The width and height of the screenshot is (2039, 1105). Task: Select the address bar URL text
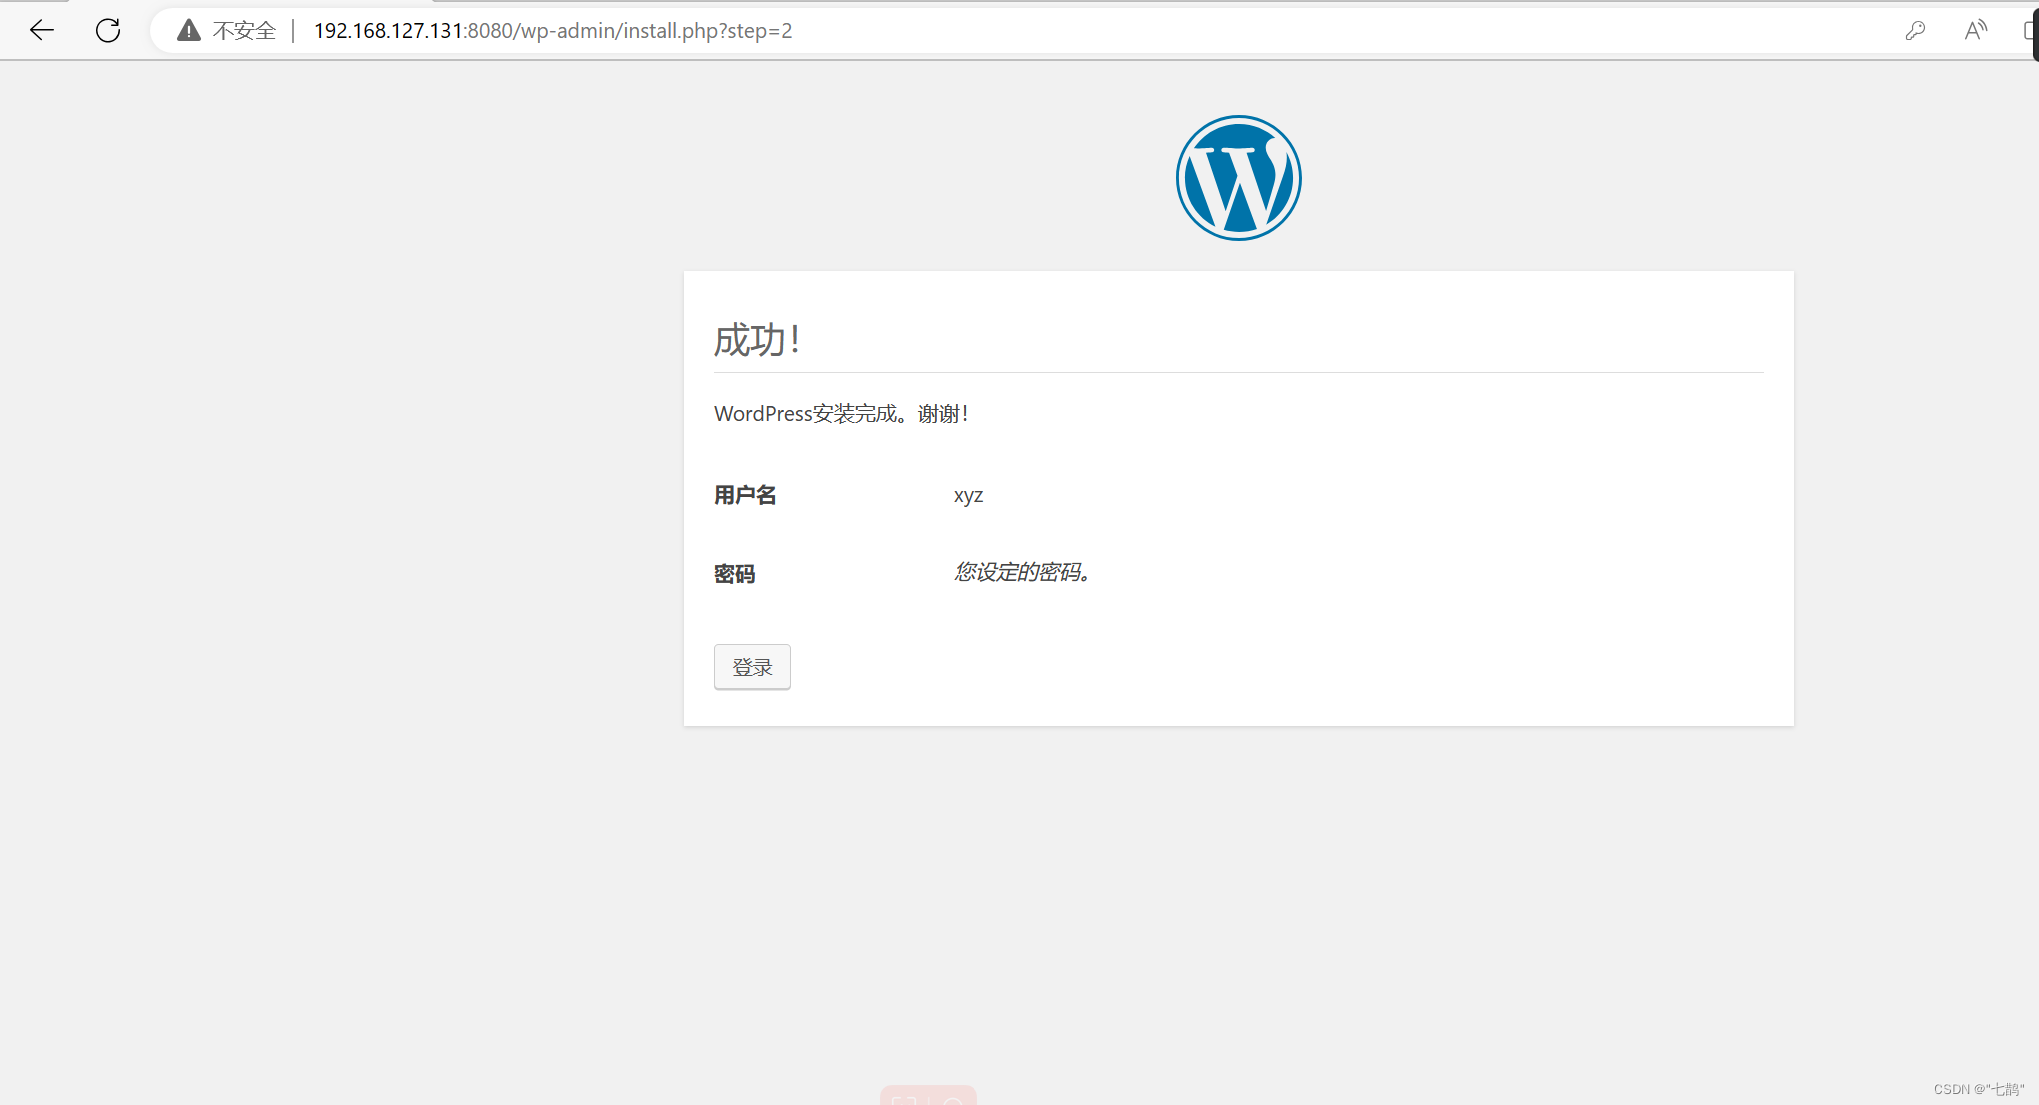pos(552,30)
